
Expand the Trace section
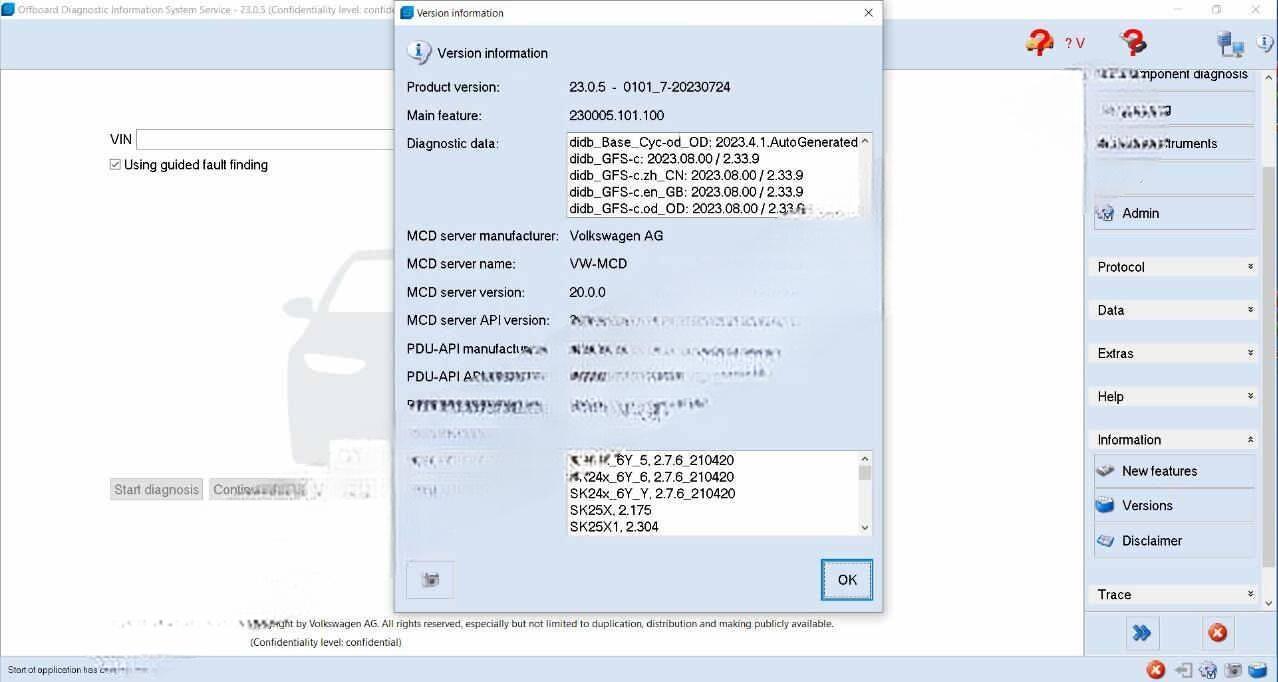click(x=1174, y=594)
